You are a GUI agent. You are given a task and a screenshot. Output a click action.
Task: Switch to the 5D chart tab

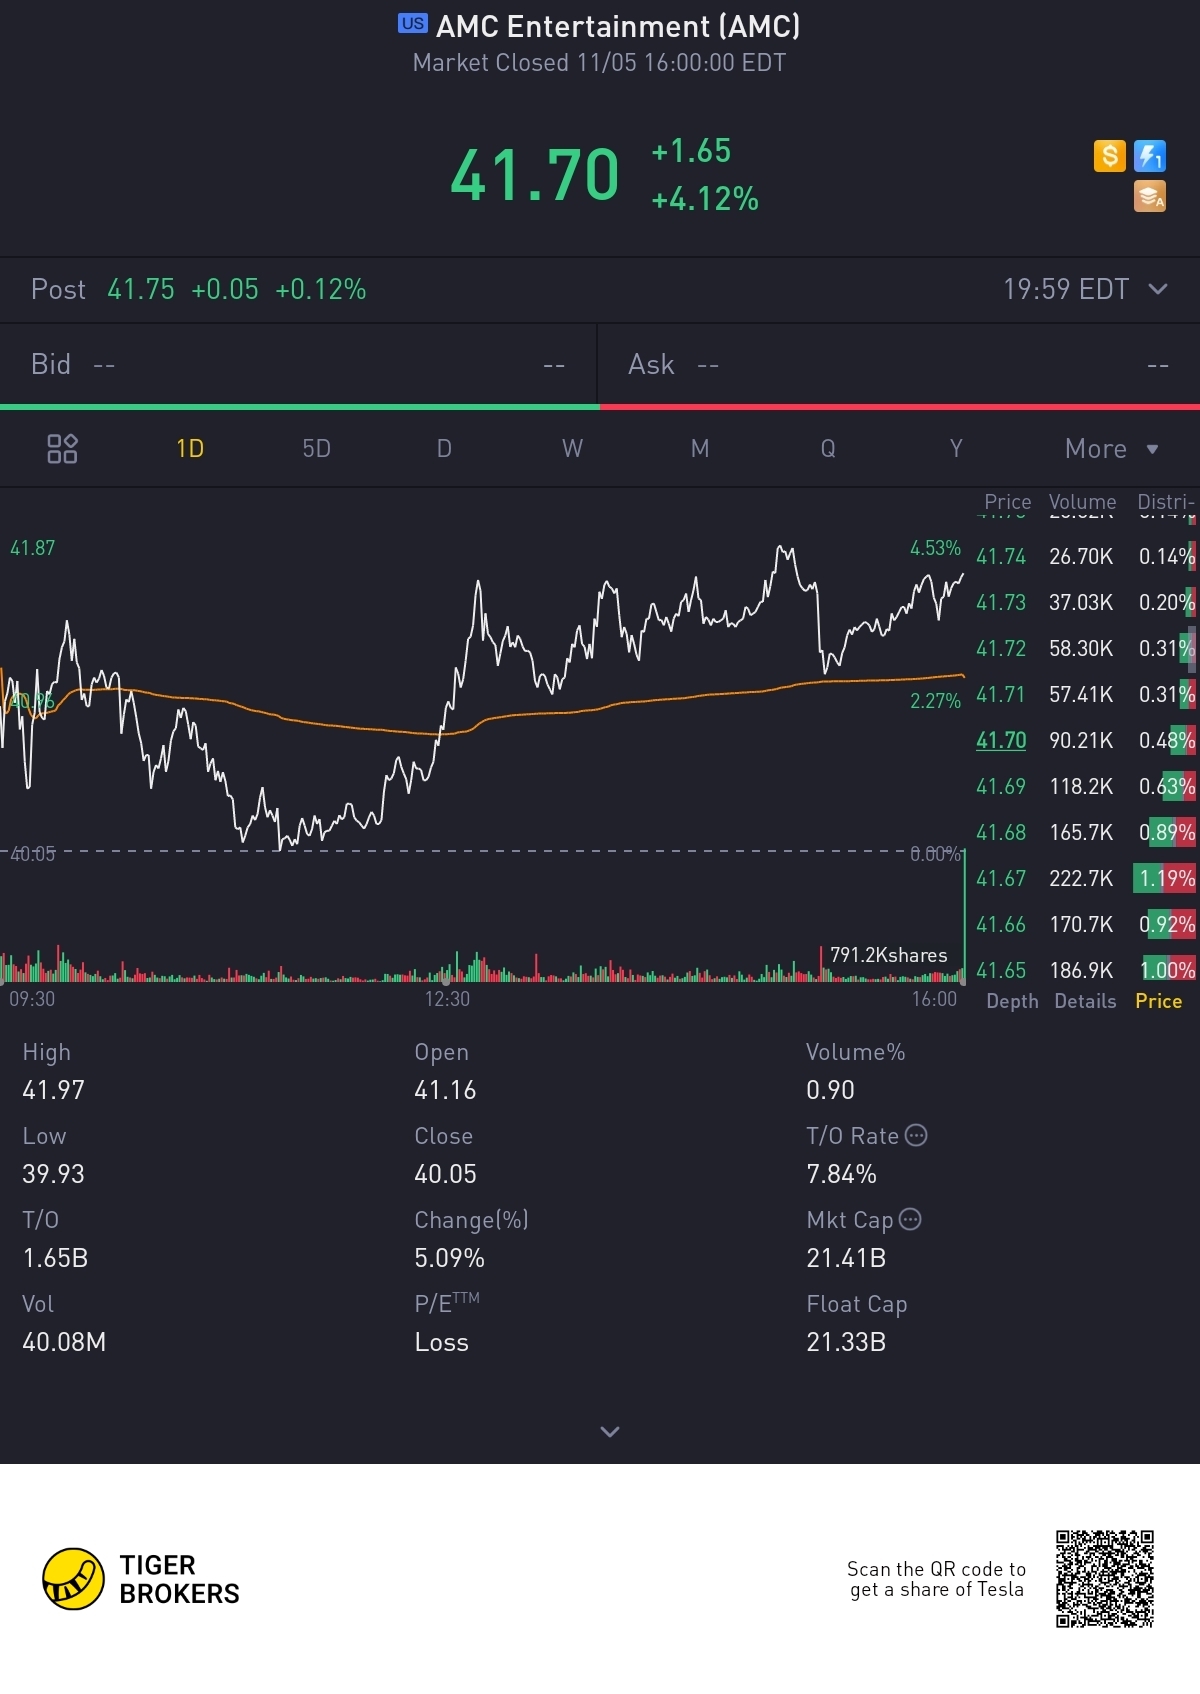coord(316,449)
